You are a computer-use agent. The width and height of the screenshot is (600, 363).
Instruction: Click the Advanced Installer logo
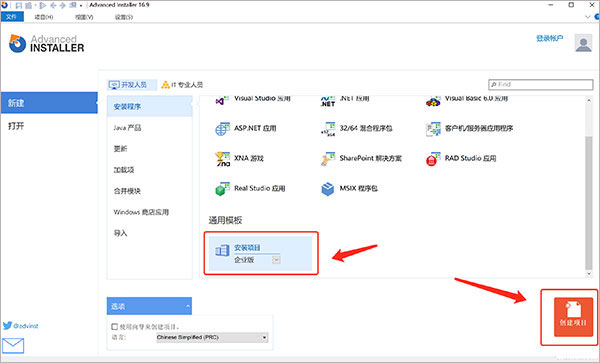[x=46, y=44]
